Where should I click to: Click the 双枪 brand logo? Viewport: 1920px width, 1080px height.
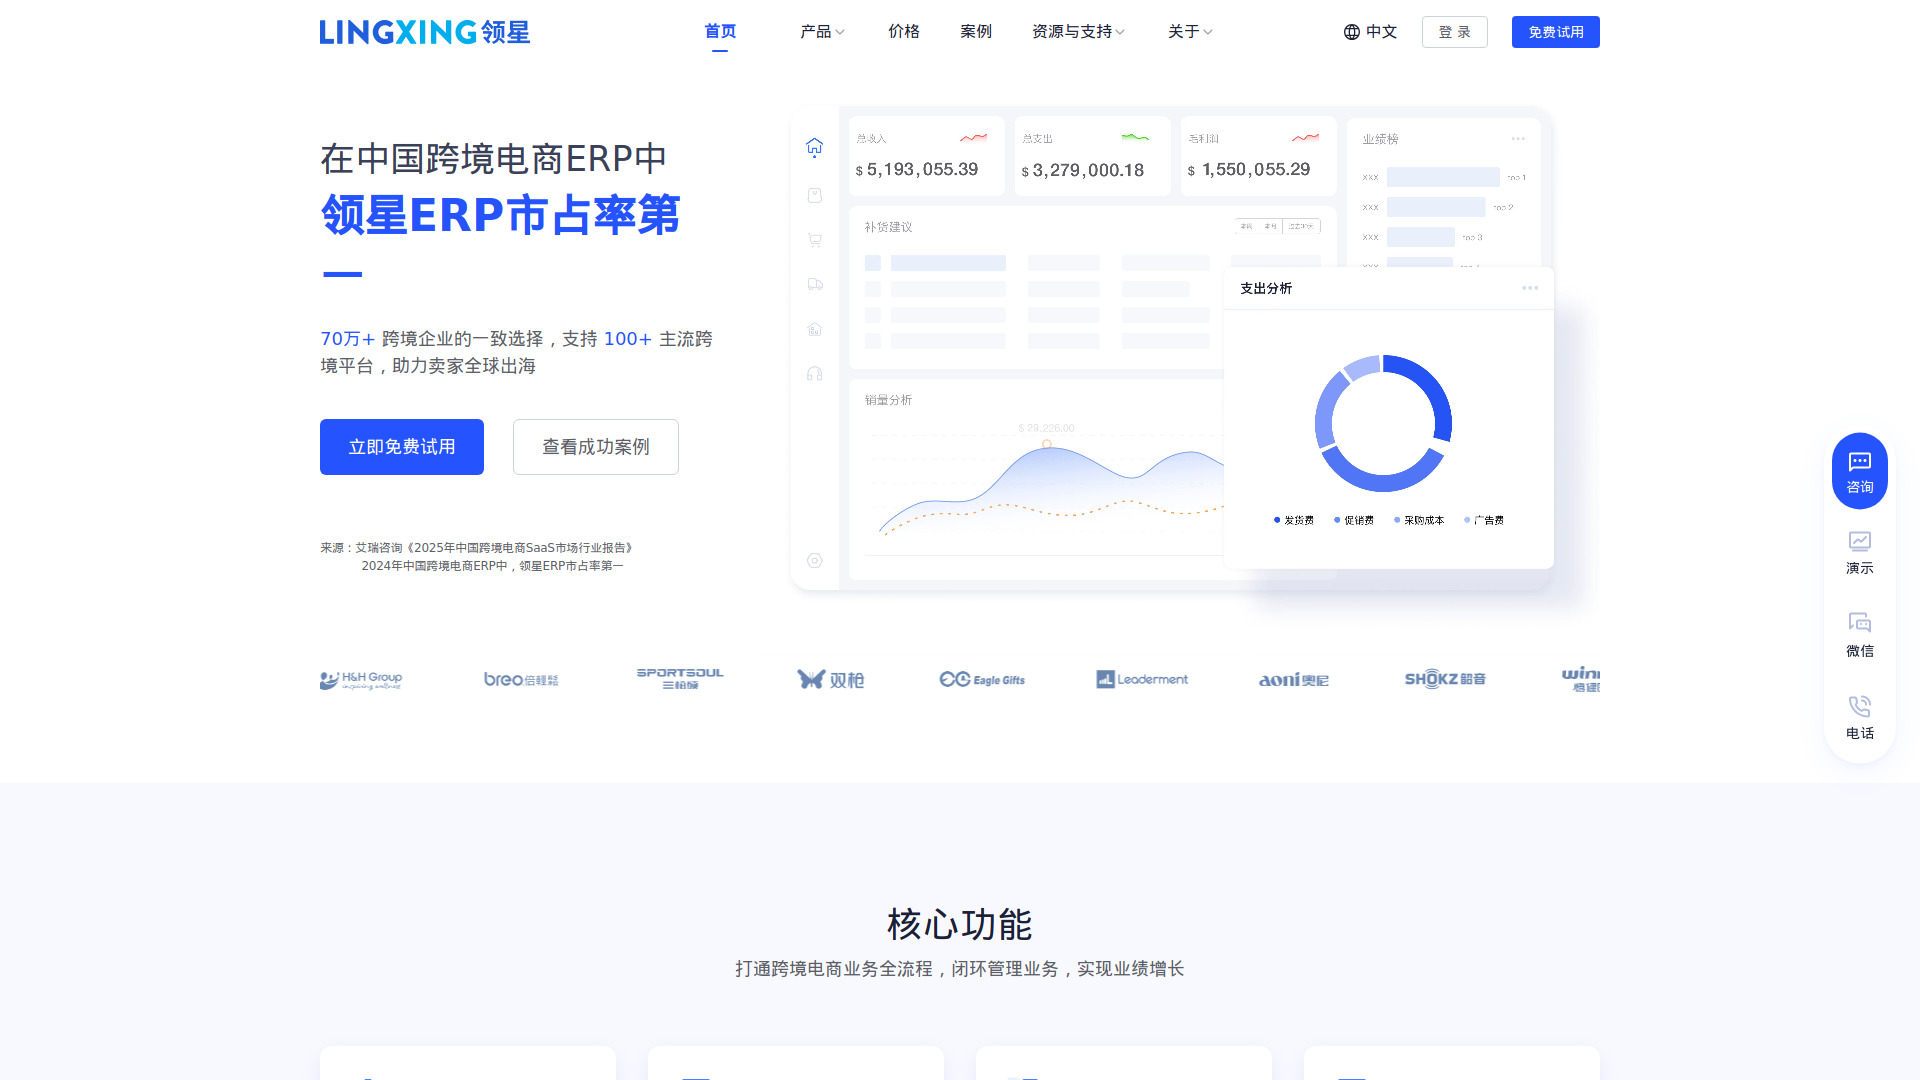[x=830, y=680]
